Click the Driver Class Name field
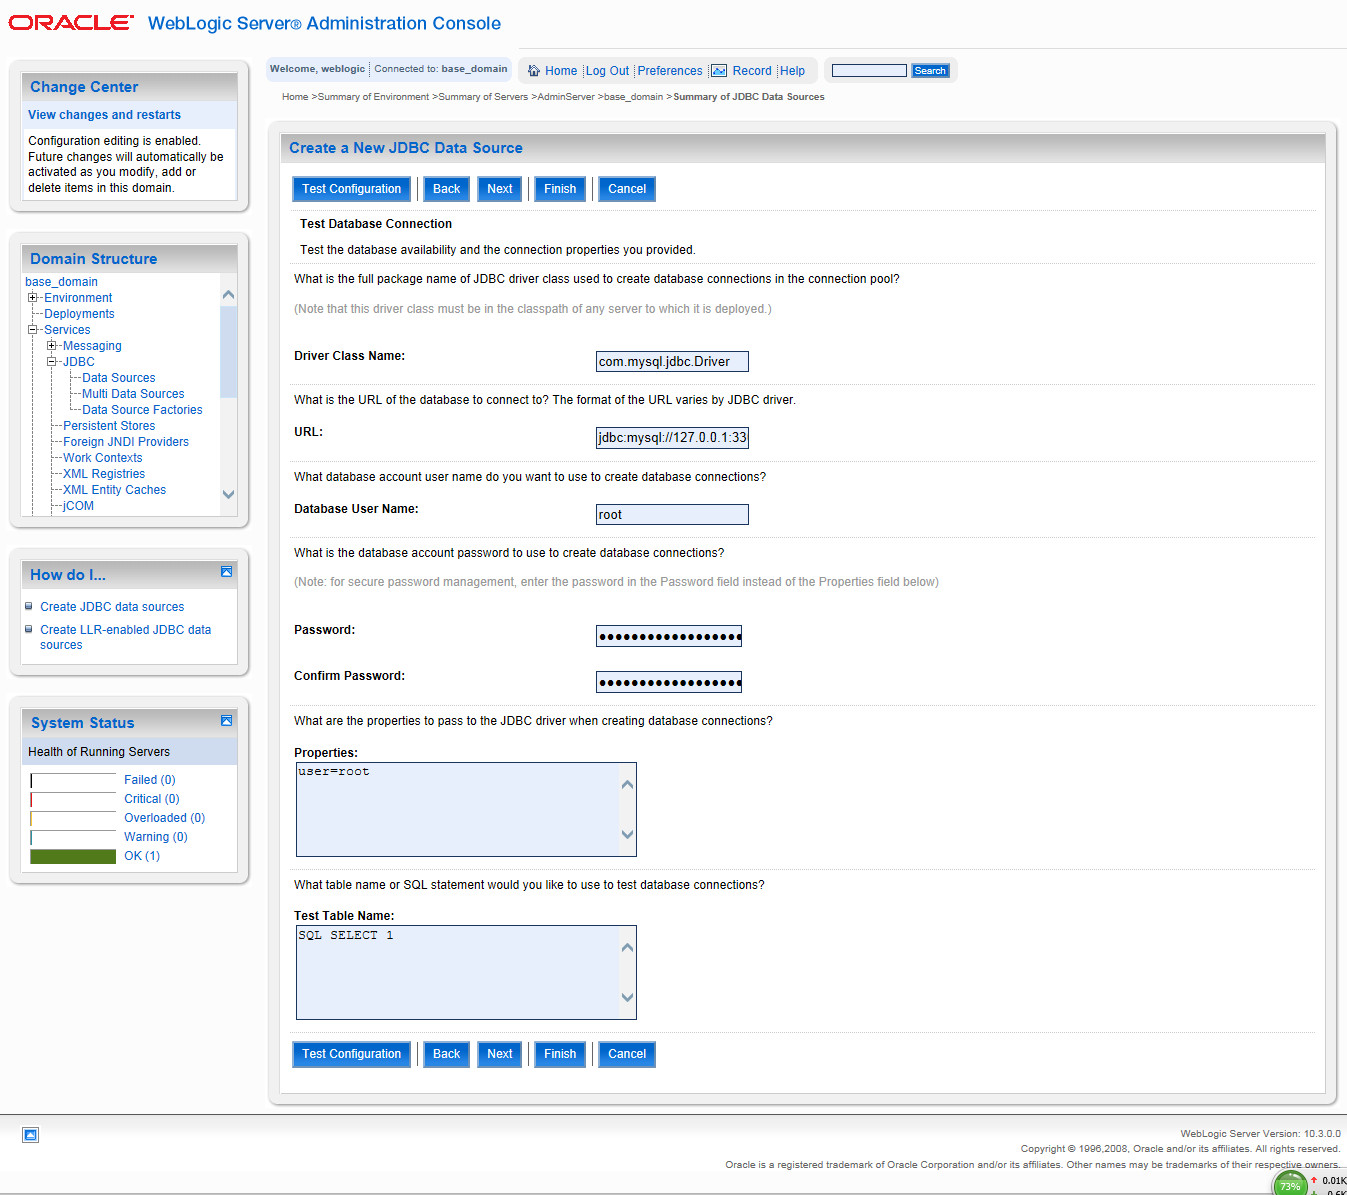Image resolution: width=1347 pixels, height=1195 pixels. (672, 361)
